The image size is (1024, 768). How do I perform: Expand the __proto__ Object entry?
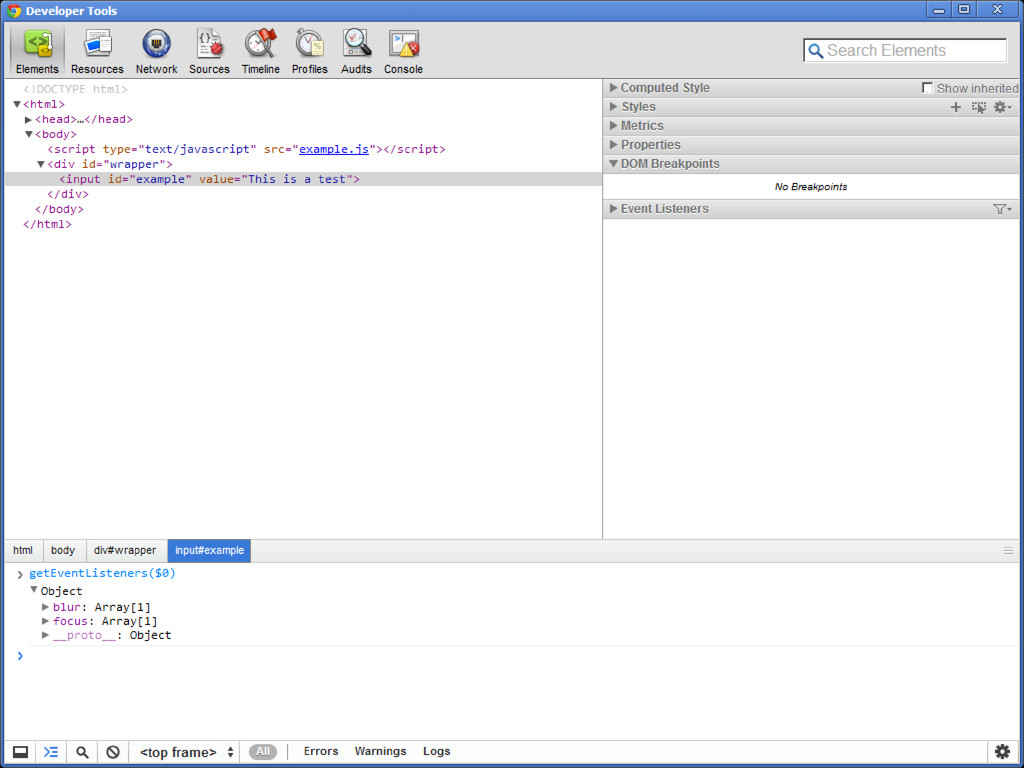[45, 635]
